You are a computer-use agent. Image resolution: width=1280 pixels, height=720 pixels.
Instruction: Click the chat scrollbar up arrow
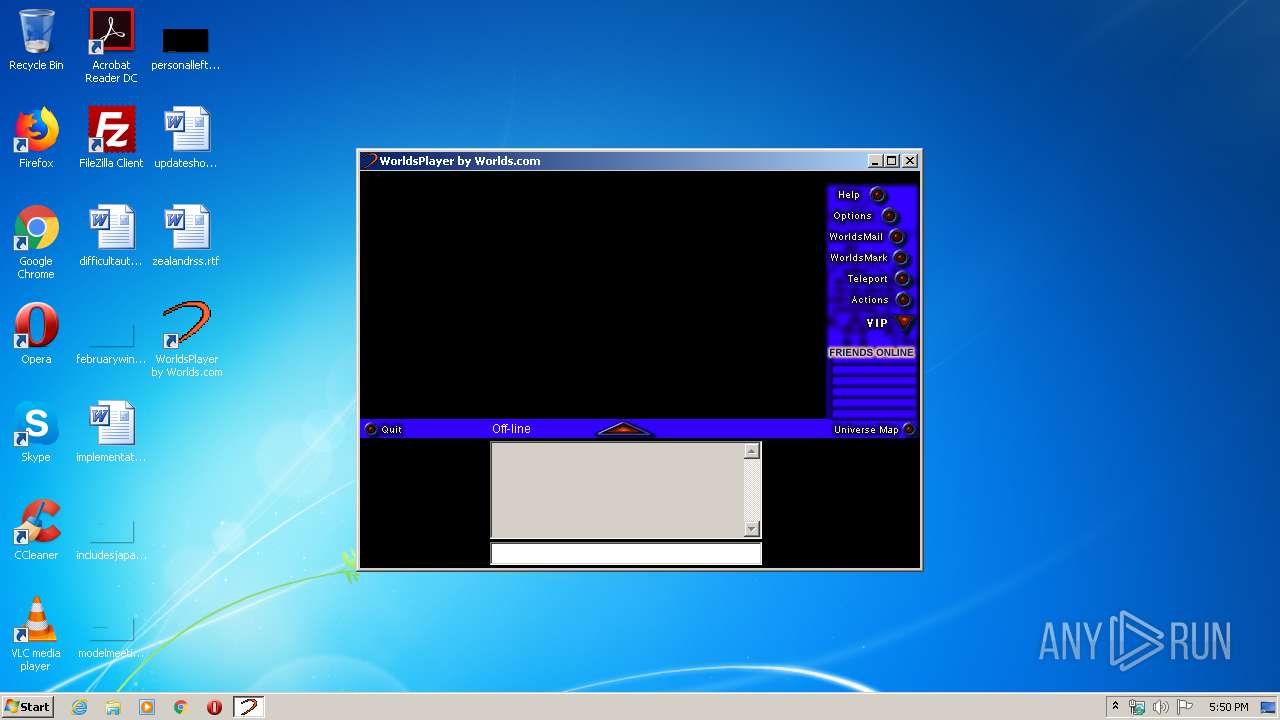pyautogui.click(x=752, y=451)
